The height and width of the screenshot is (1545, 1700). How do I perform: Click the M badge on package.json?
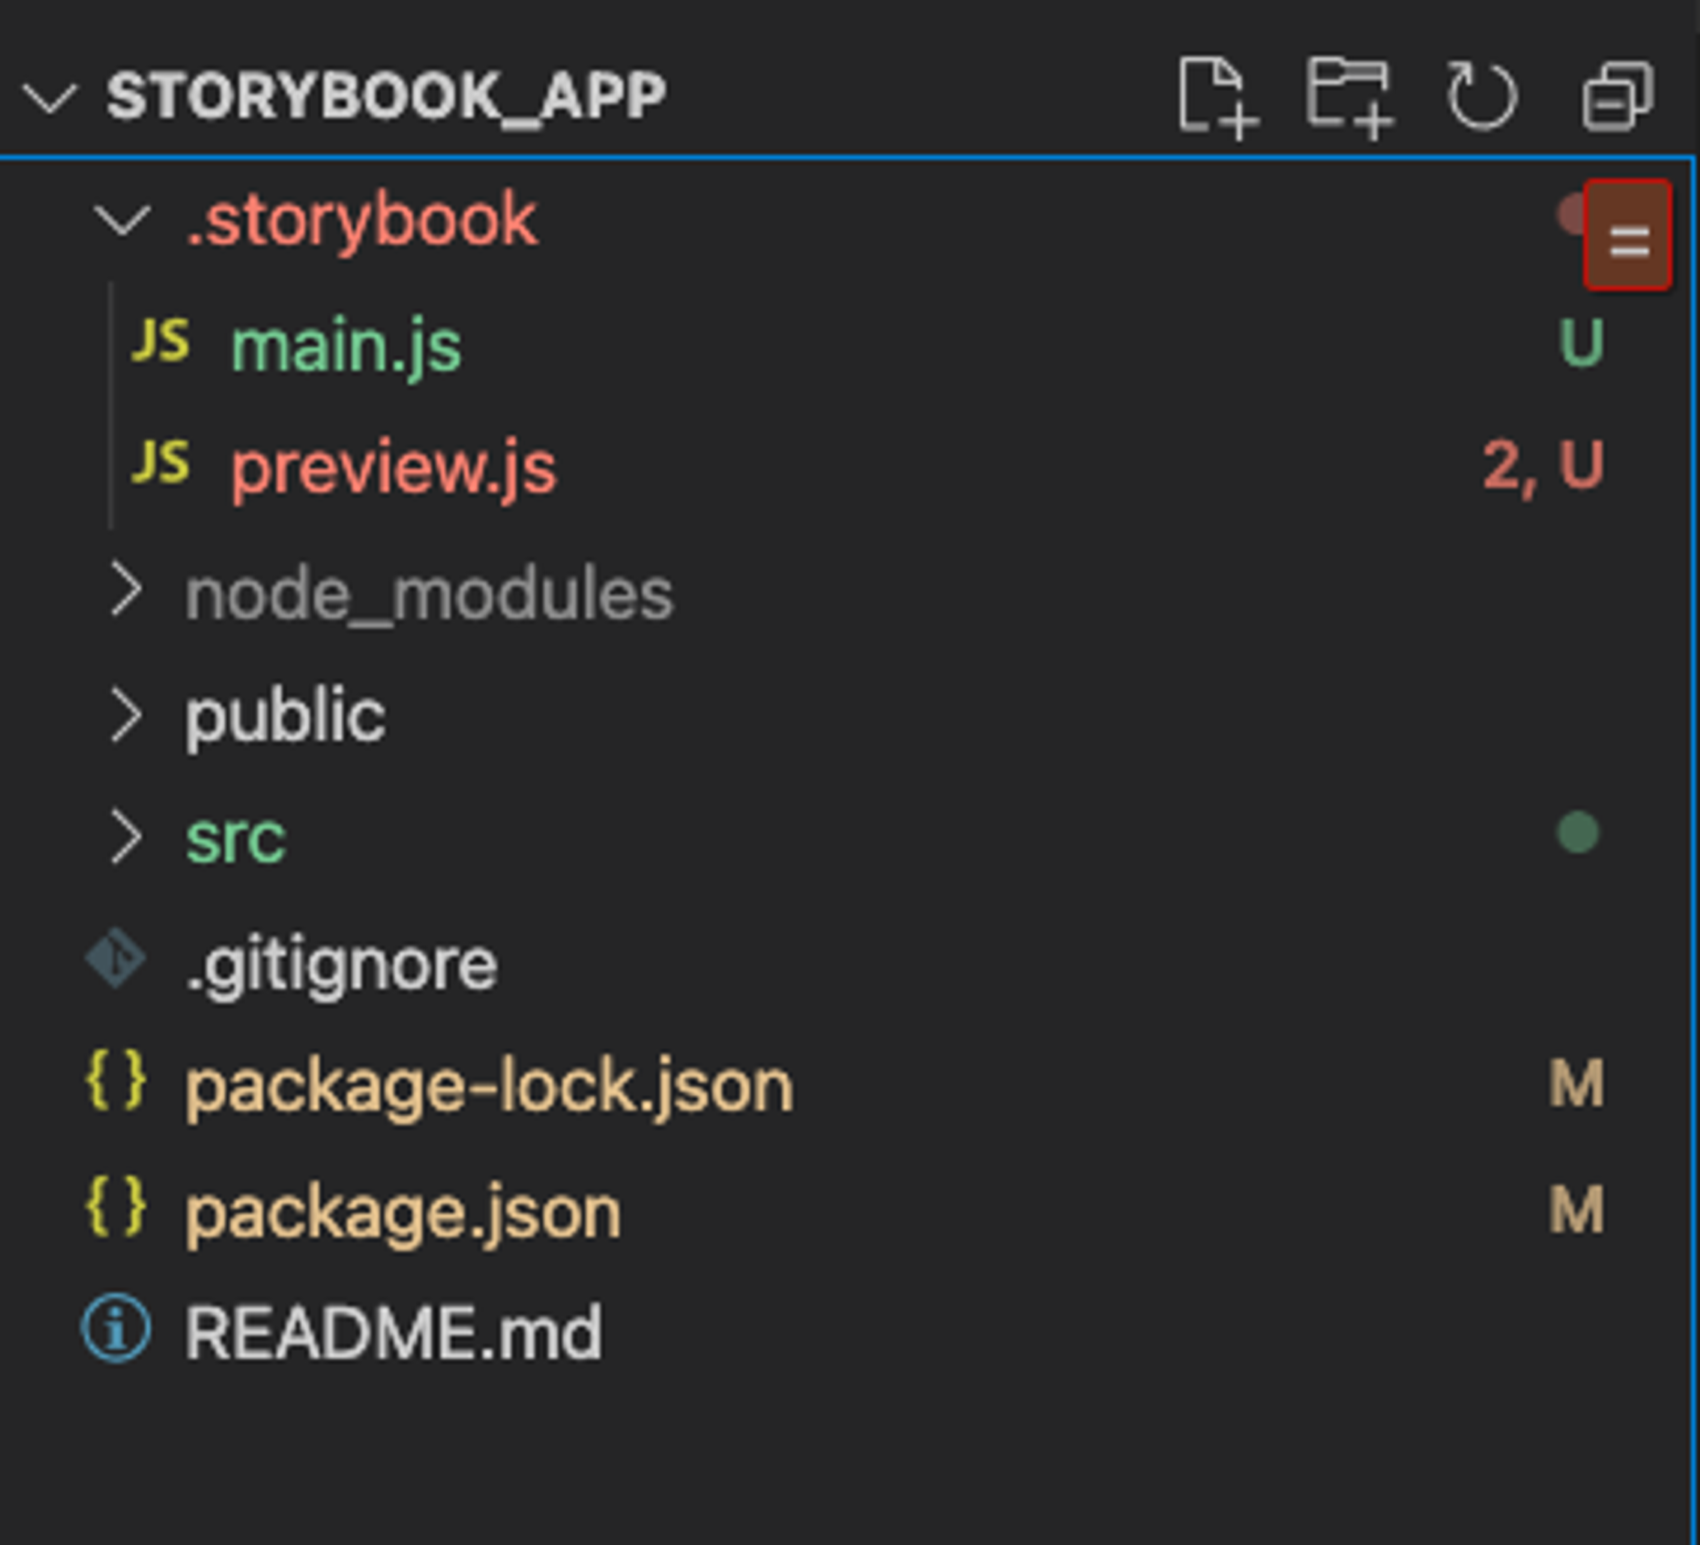[1577, 1210]
